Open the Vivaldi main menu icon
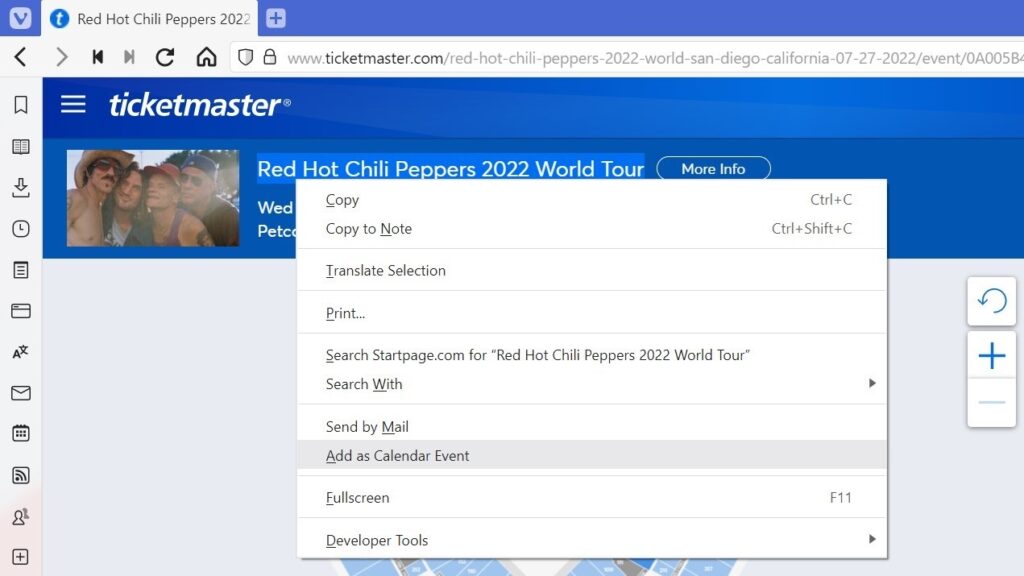Image resolution: width=1024 pixels, height=576 pixels. [20, 18]
